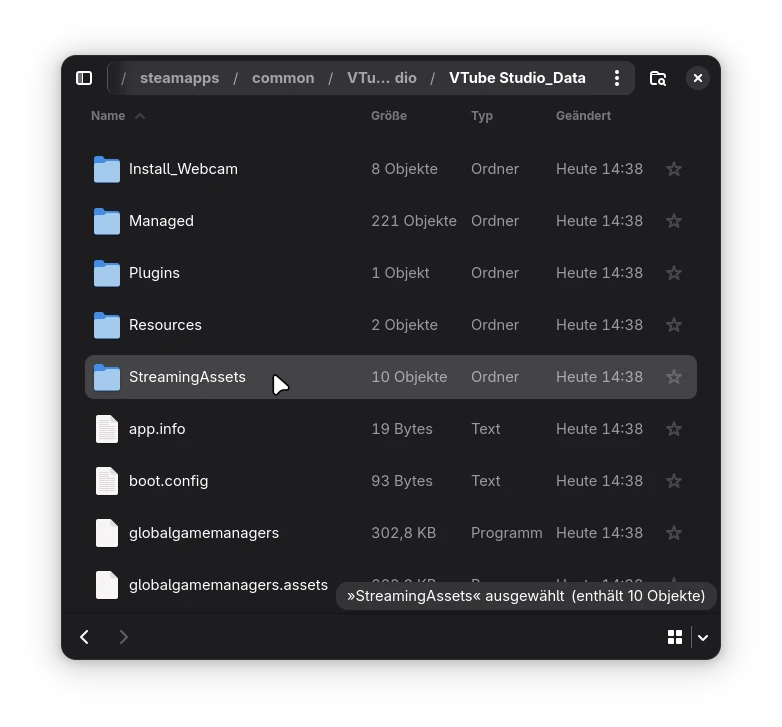Open the view options dropdown arrow

point(703,638)
